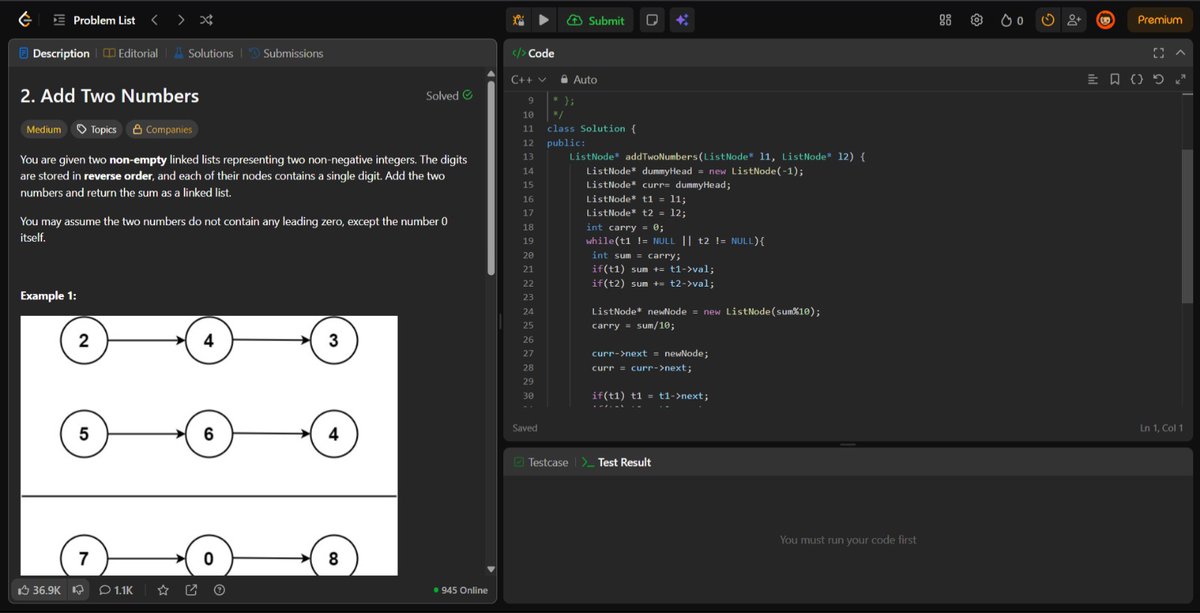The height and width of the screenshot is (613, 1200).
Task: Click the problem title "2. Add Two Numbers"
Action: point(110,96)
